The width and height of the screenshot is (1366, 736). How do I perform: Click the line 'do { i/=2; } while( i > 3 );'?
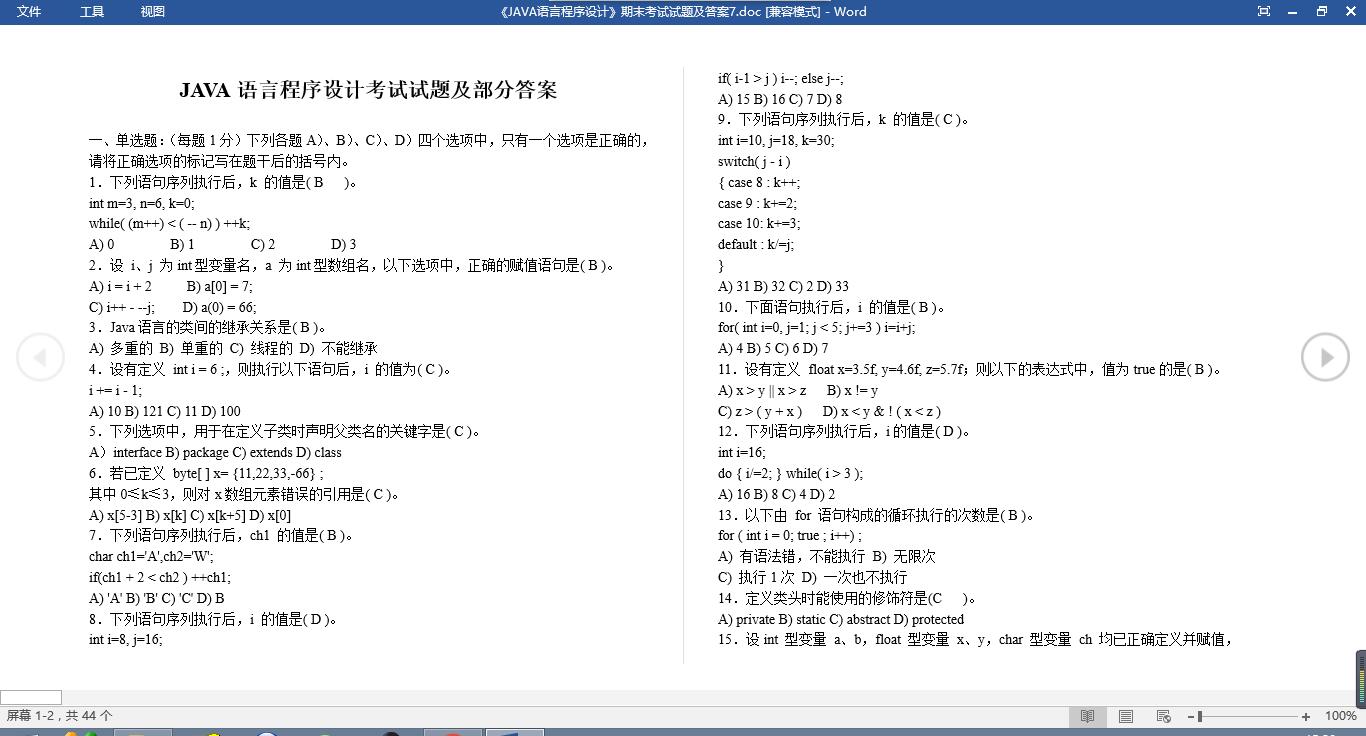[790, 473]
